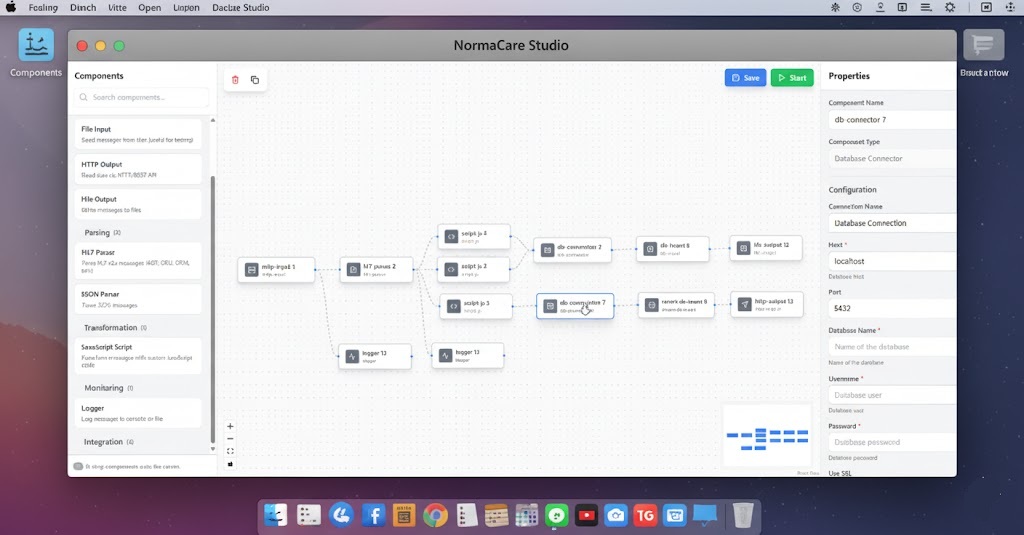Click the Port field showing 5432
This screenshot has height=535, width=1024.
pyautogui.click(x=890, y=308)
